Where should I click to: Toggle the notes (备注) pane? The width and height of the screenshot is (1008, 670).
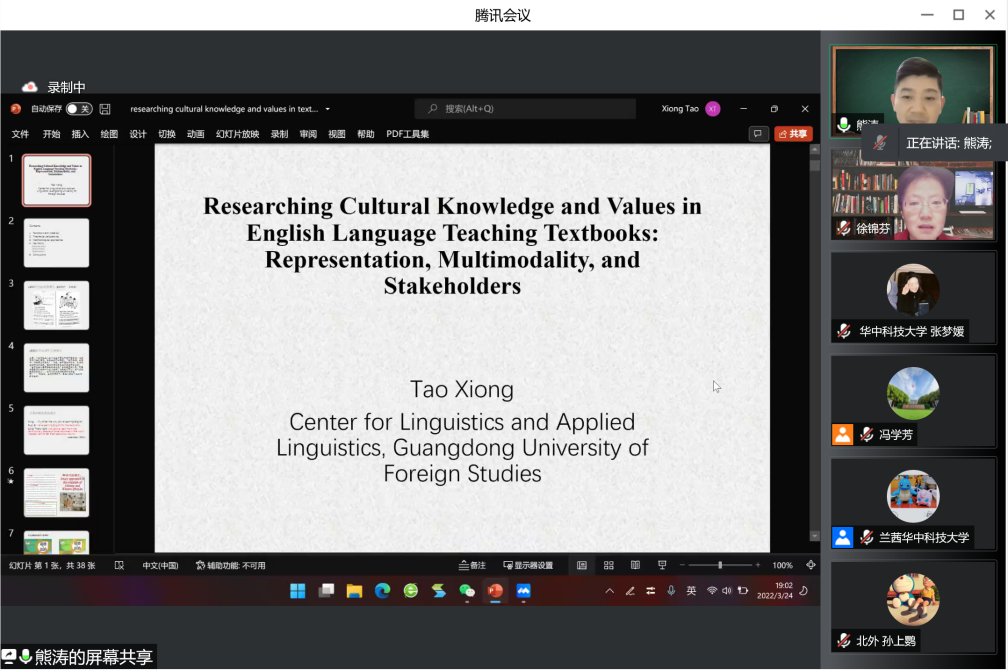pos(472,565)
